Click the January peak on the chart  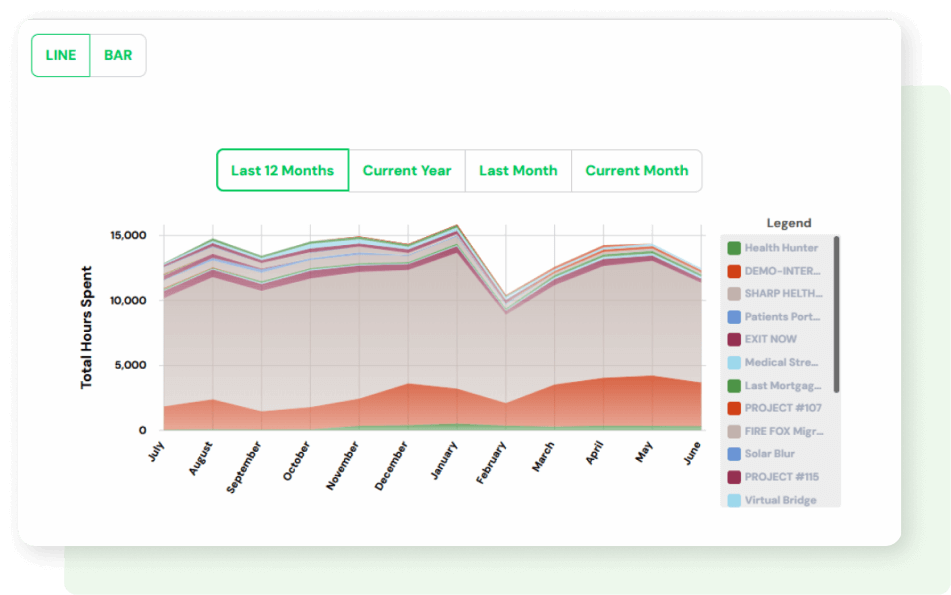[457, 226]
